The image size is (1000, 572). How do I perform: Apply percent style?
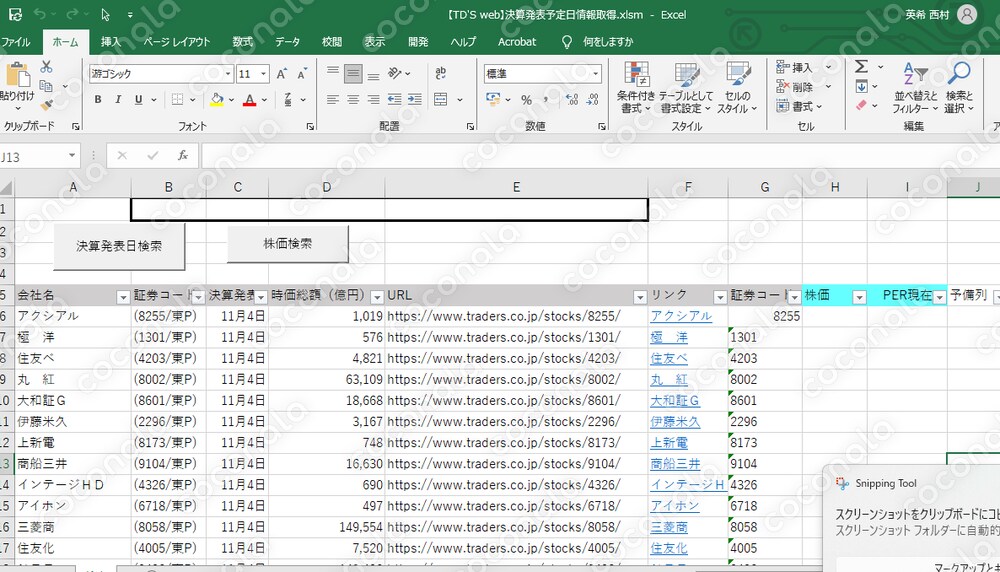tap(526, 99)
